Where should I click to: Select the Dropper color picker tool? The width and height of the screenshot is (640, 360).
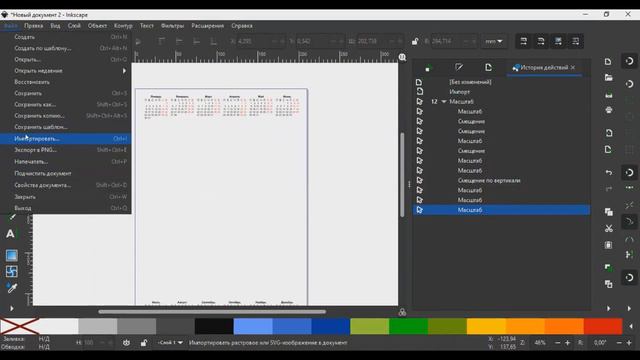pos(11,288)
